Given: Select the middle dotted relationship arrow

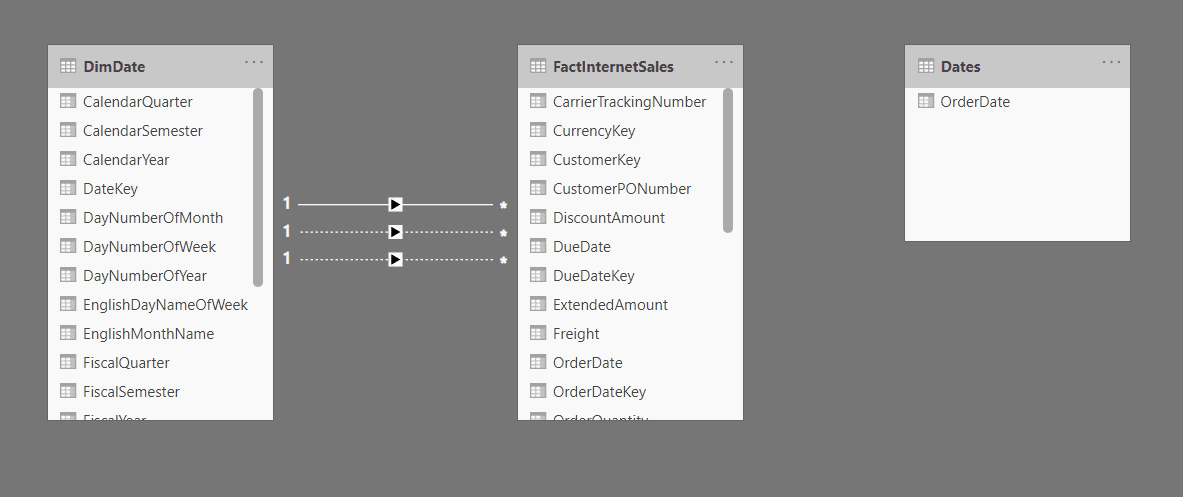Looking at the screenshot, I should (396, 232).
